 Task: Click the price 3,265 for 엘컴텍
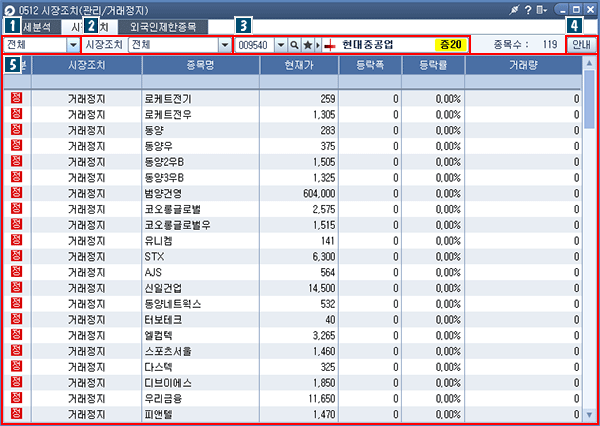(324, 336)
